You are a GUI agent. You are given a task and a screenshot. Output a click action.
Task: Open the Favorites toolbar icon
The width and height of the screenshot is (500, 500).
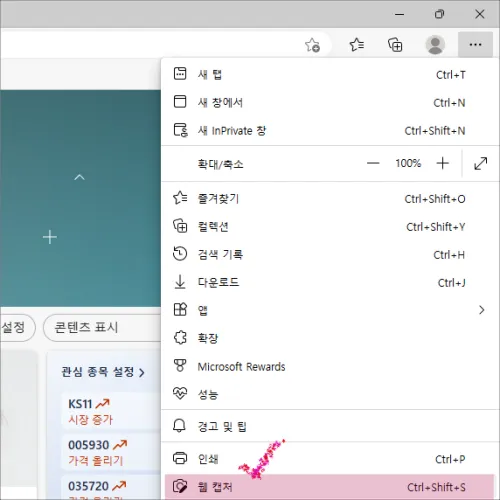point(356,45)
